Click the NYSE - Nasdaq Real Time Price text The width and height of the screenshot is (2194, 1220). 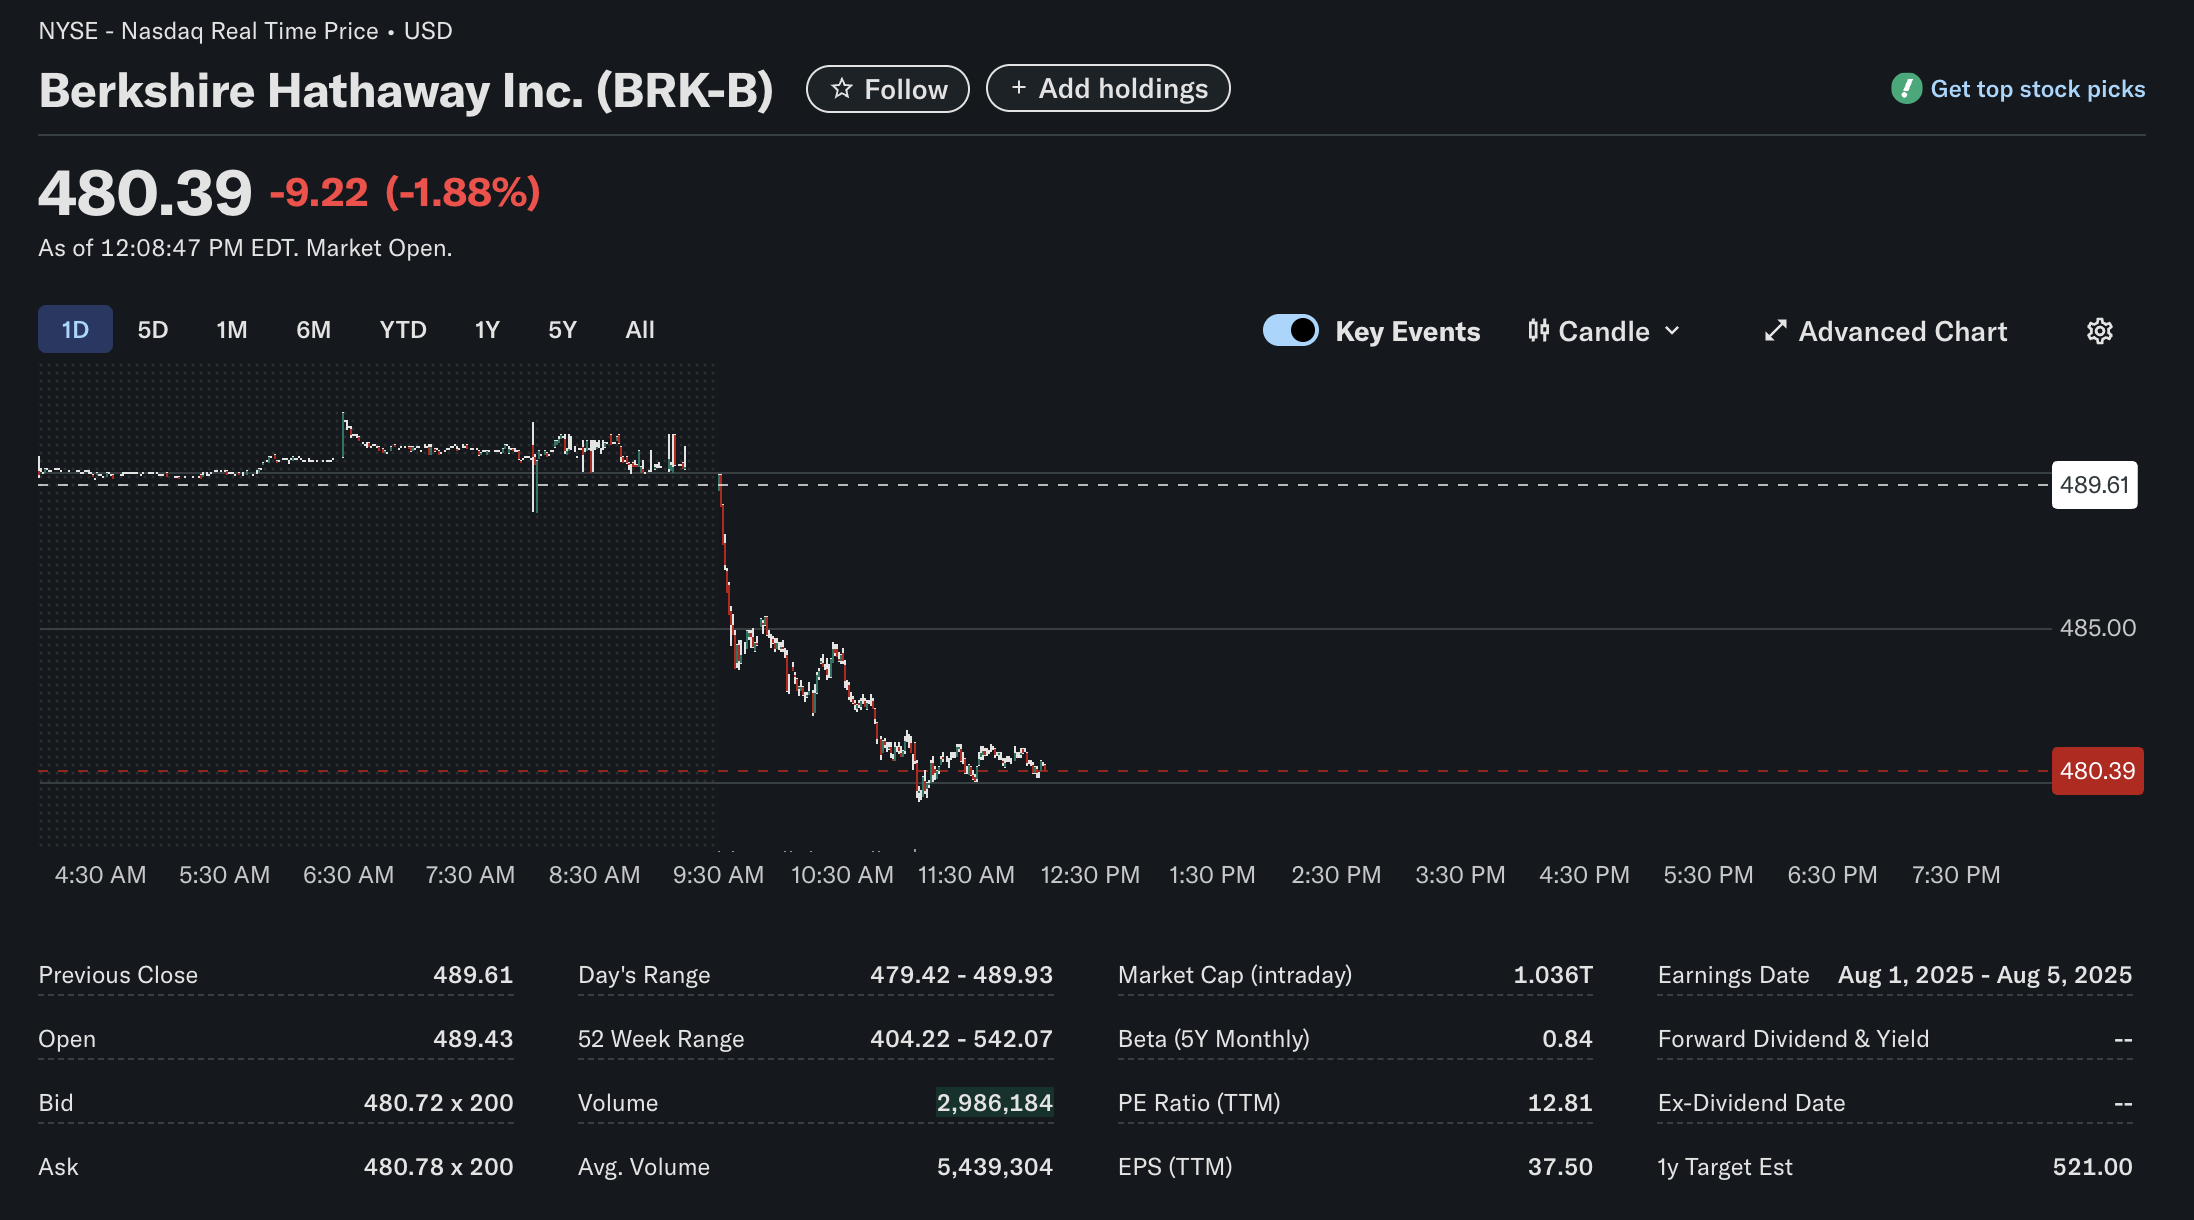click(208, 31)
